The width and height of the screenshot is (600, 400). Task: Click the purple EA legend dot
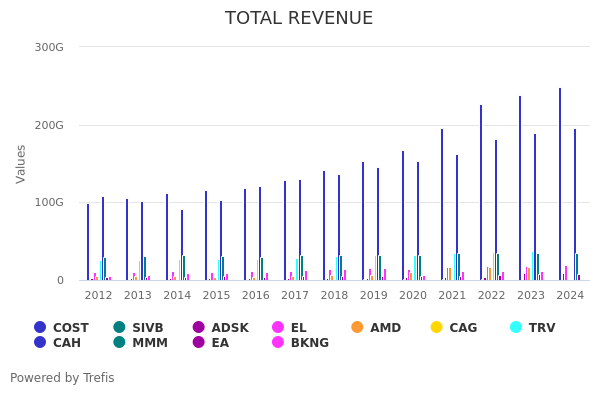199,343
